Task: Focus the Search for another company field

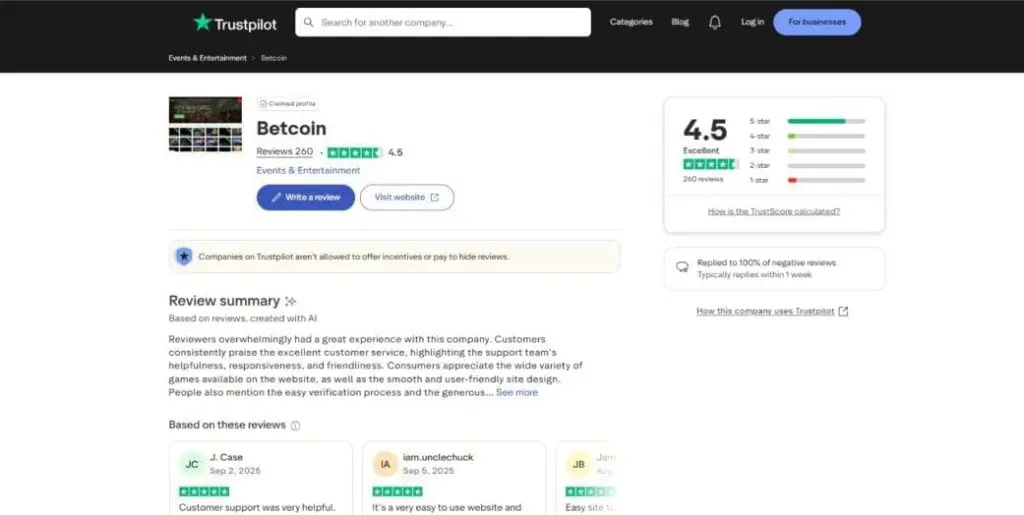Action: coord(450,22)
